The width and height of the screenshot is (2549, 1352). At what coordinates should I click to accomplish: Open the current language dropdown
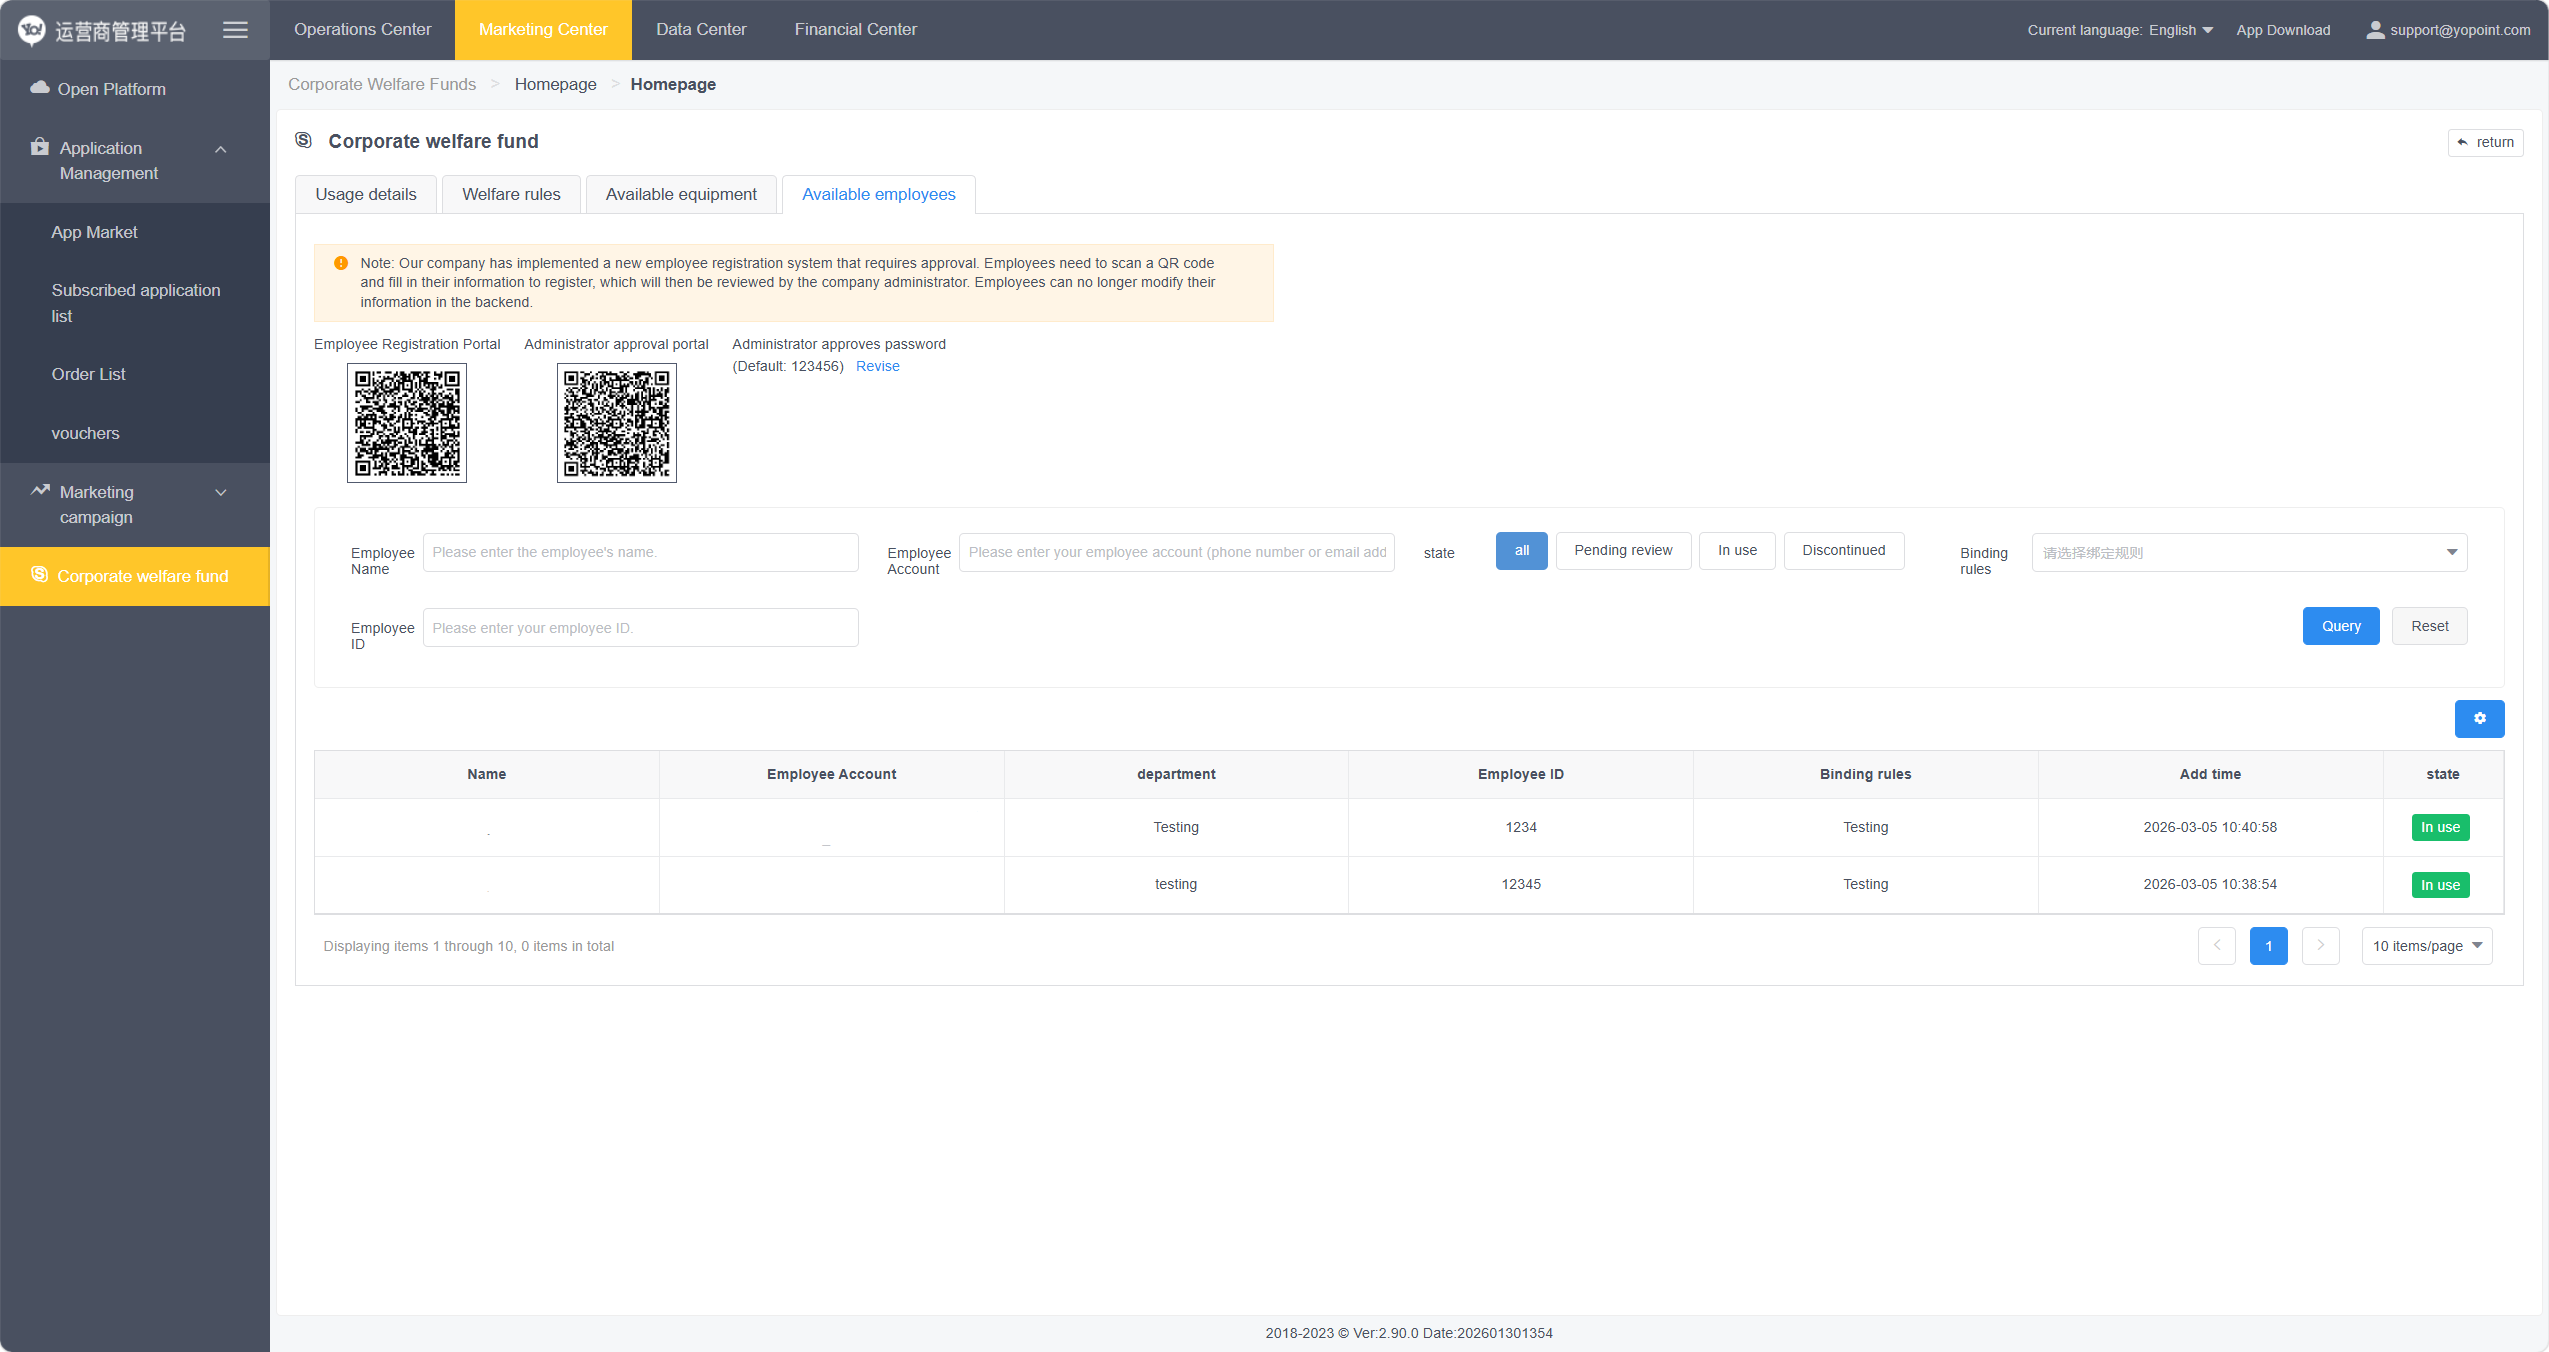[2180, 30]
